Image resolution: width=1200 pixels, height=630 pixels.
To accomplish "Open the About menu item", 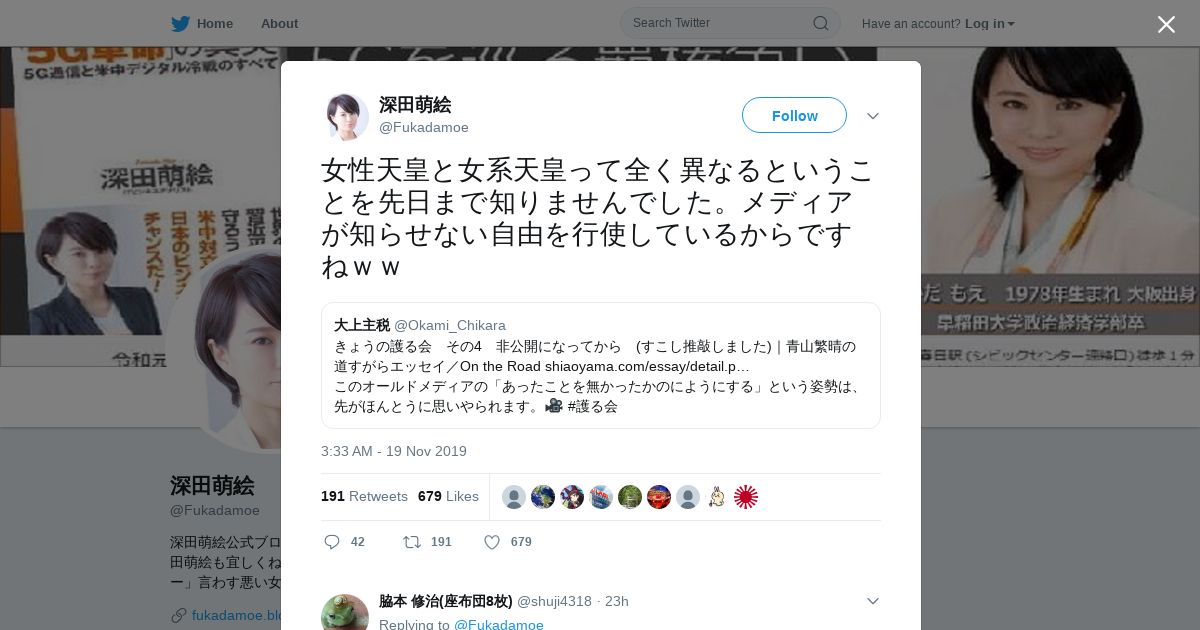I will pyautogui.click(x=279, y=23).
